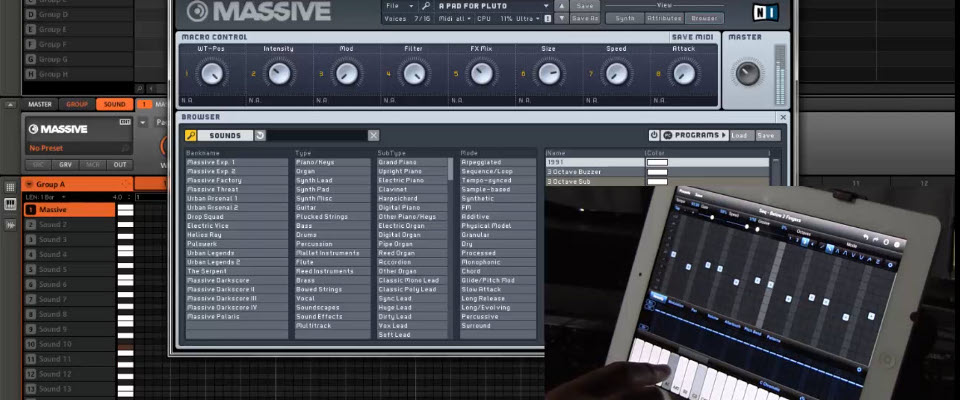Click the Master volume knob
This screenshot has height=400, width=960.
pyautogui.click(x=747, y=74)
